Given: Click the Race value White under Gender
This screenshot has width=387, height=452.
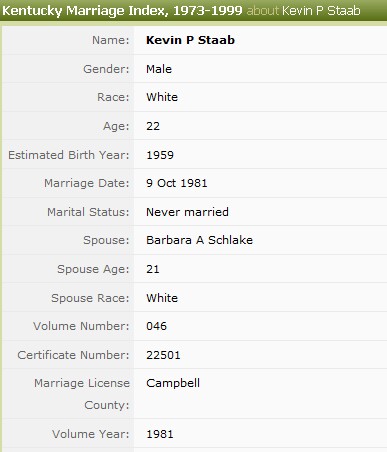Looking at the screenshot, I should (162, 97).
